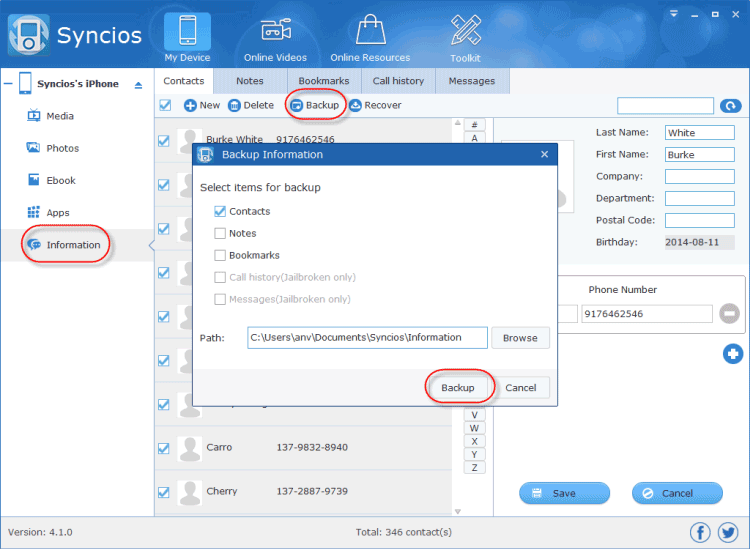750x549 pixels.
Task: Switch to the Call history tab
Action: pos(398,81)
